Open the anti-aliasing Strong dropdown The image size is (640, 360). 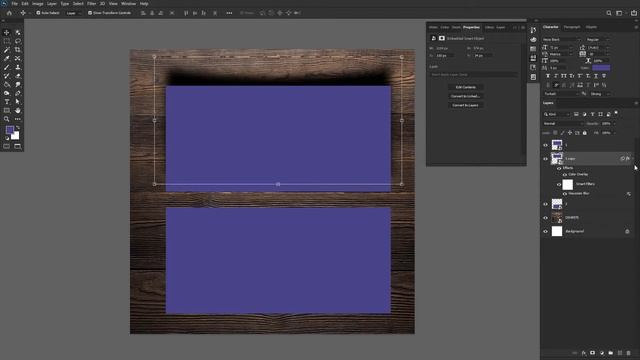point(600,94)
